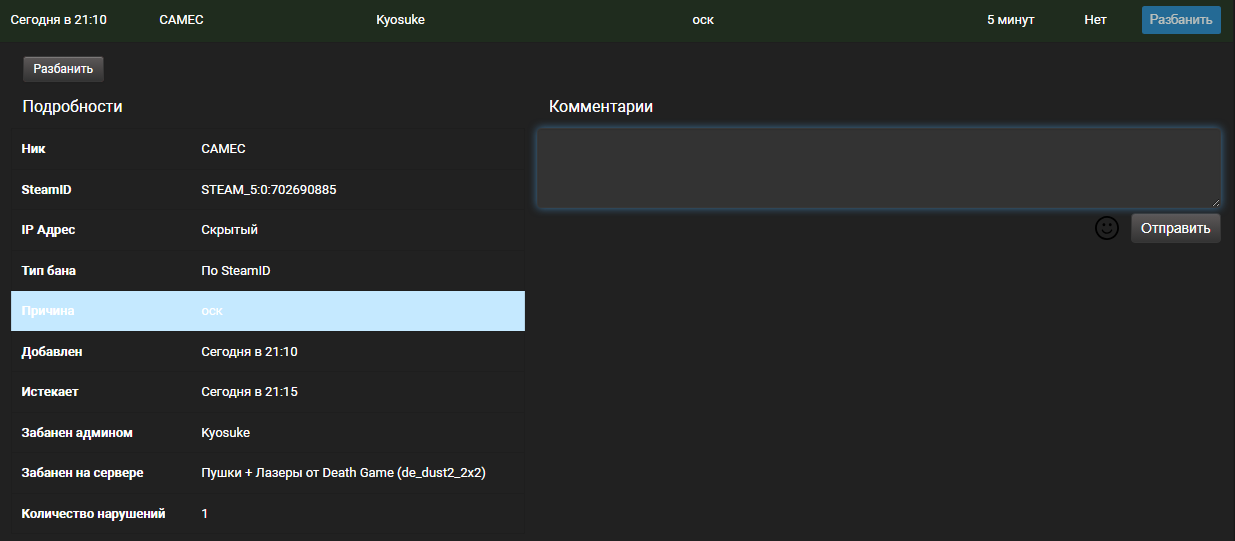Click the Количество нарушений count

[x=205, y=514]
